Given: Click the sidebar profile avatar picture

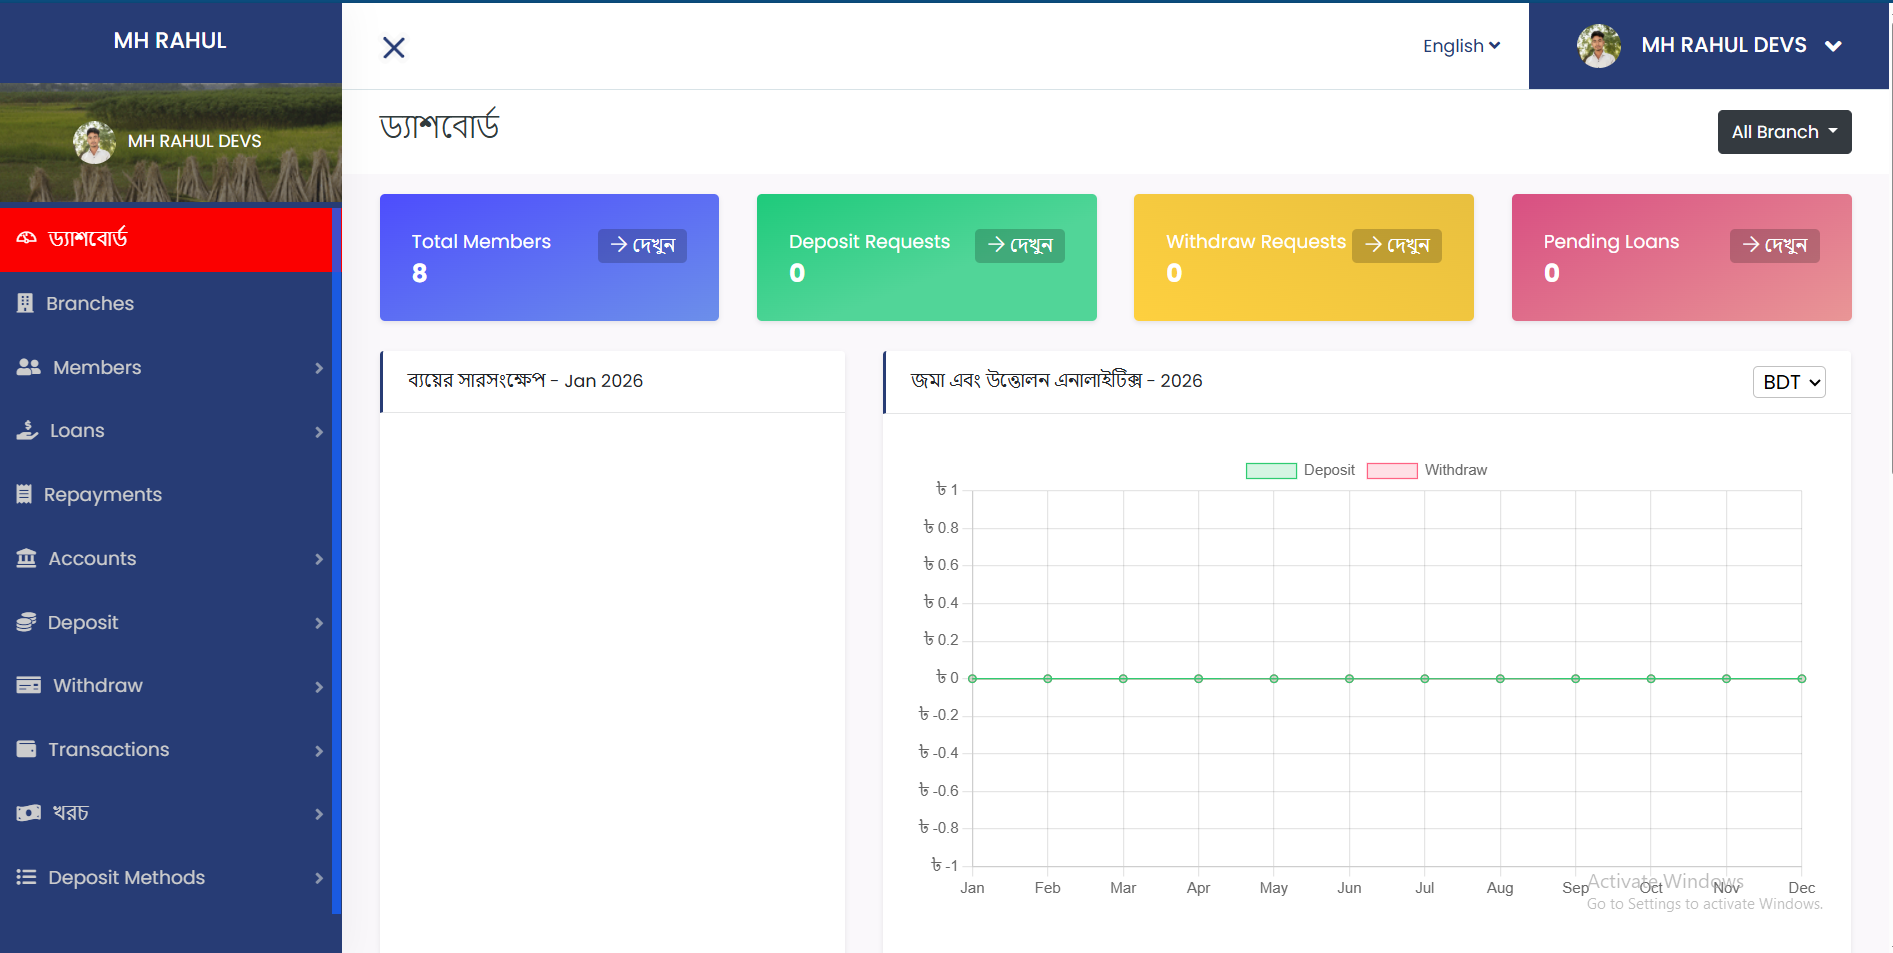Looking at the screenshot, I should tap(94, 142).
